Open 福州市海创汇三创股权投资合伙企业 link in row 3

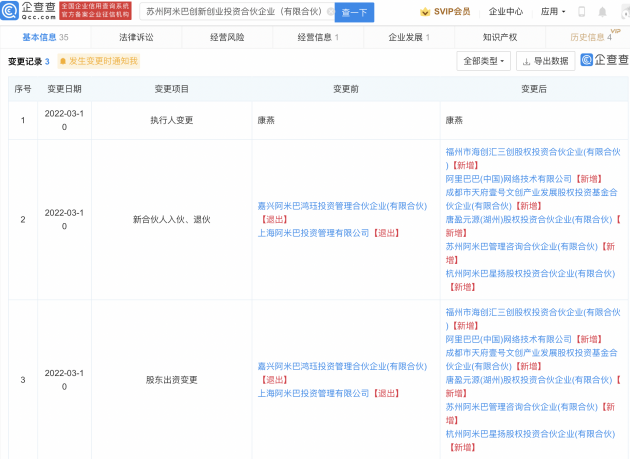(x=533, y=319)
